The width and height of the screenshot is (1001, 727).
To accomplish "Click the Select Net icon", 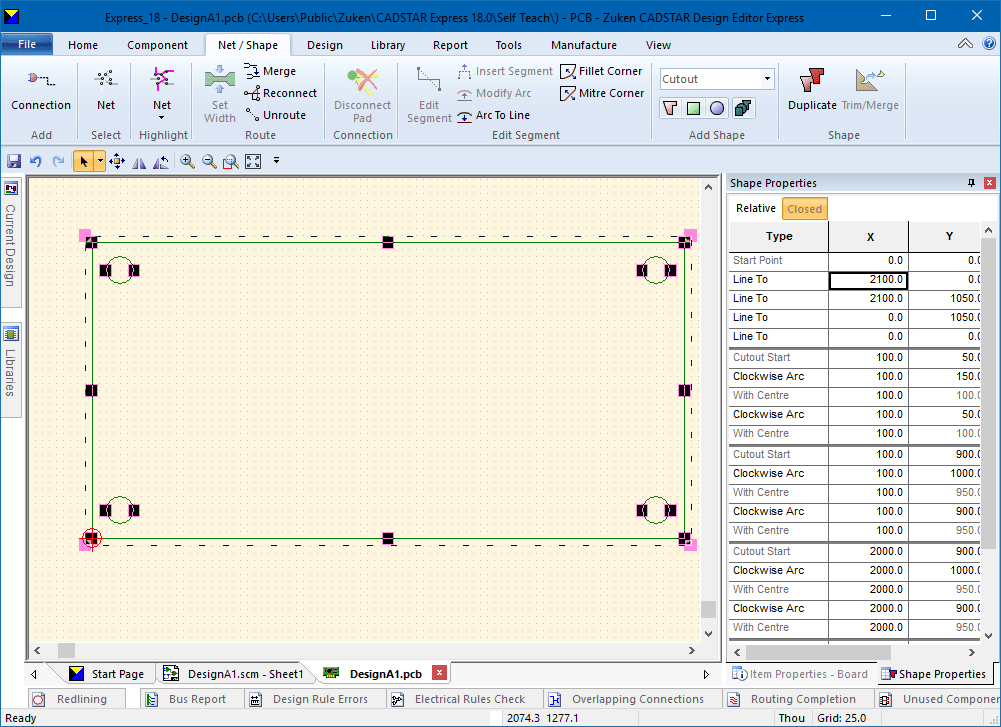I will coord(105,79).
